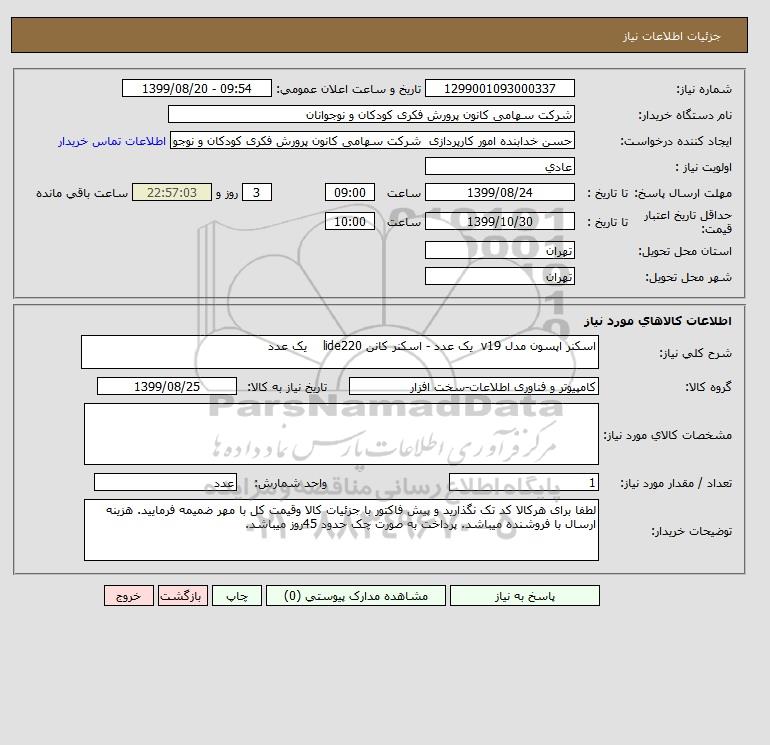
Task: Click the استان محل تحویل field تهران
Action: tap(499, 250)
